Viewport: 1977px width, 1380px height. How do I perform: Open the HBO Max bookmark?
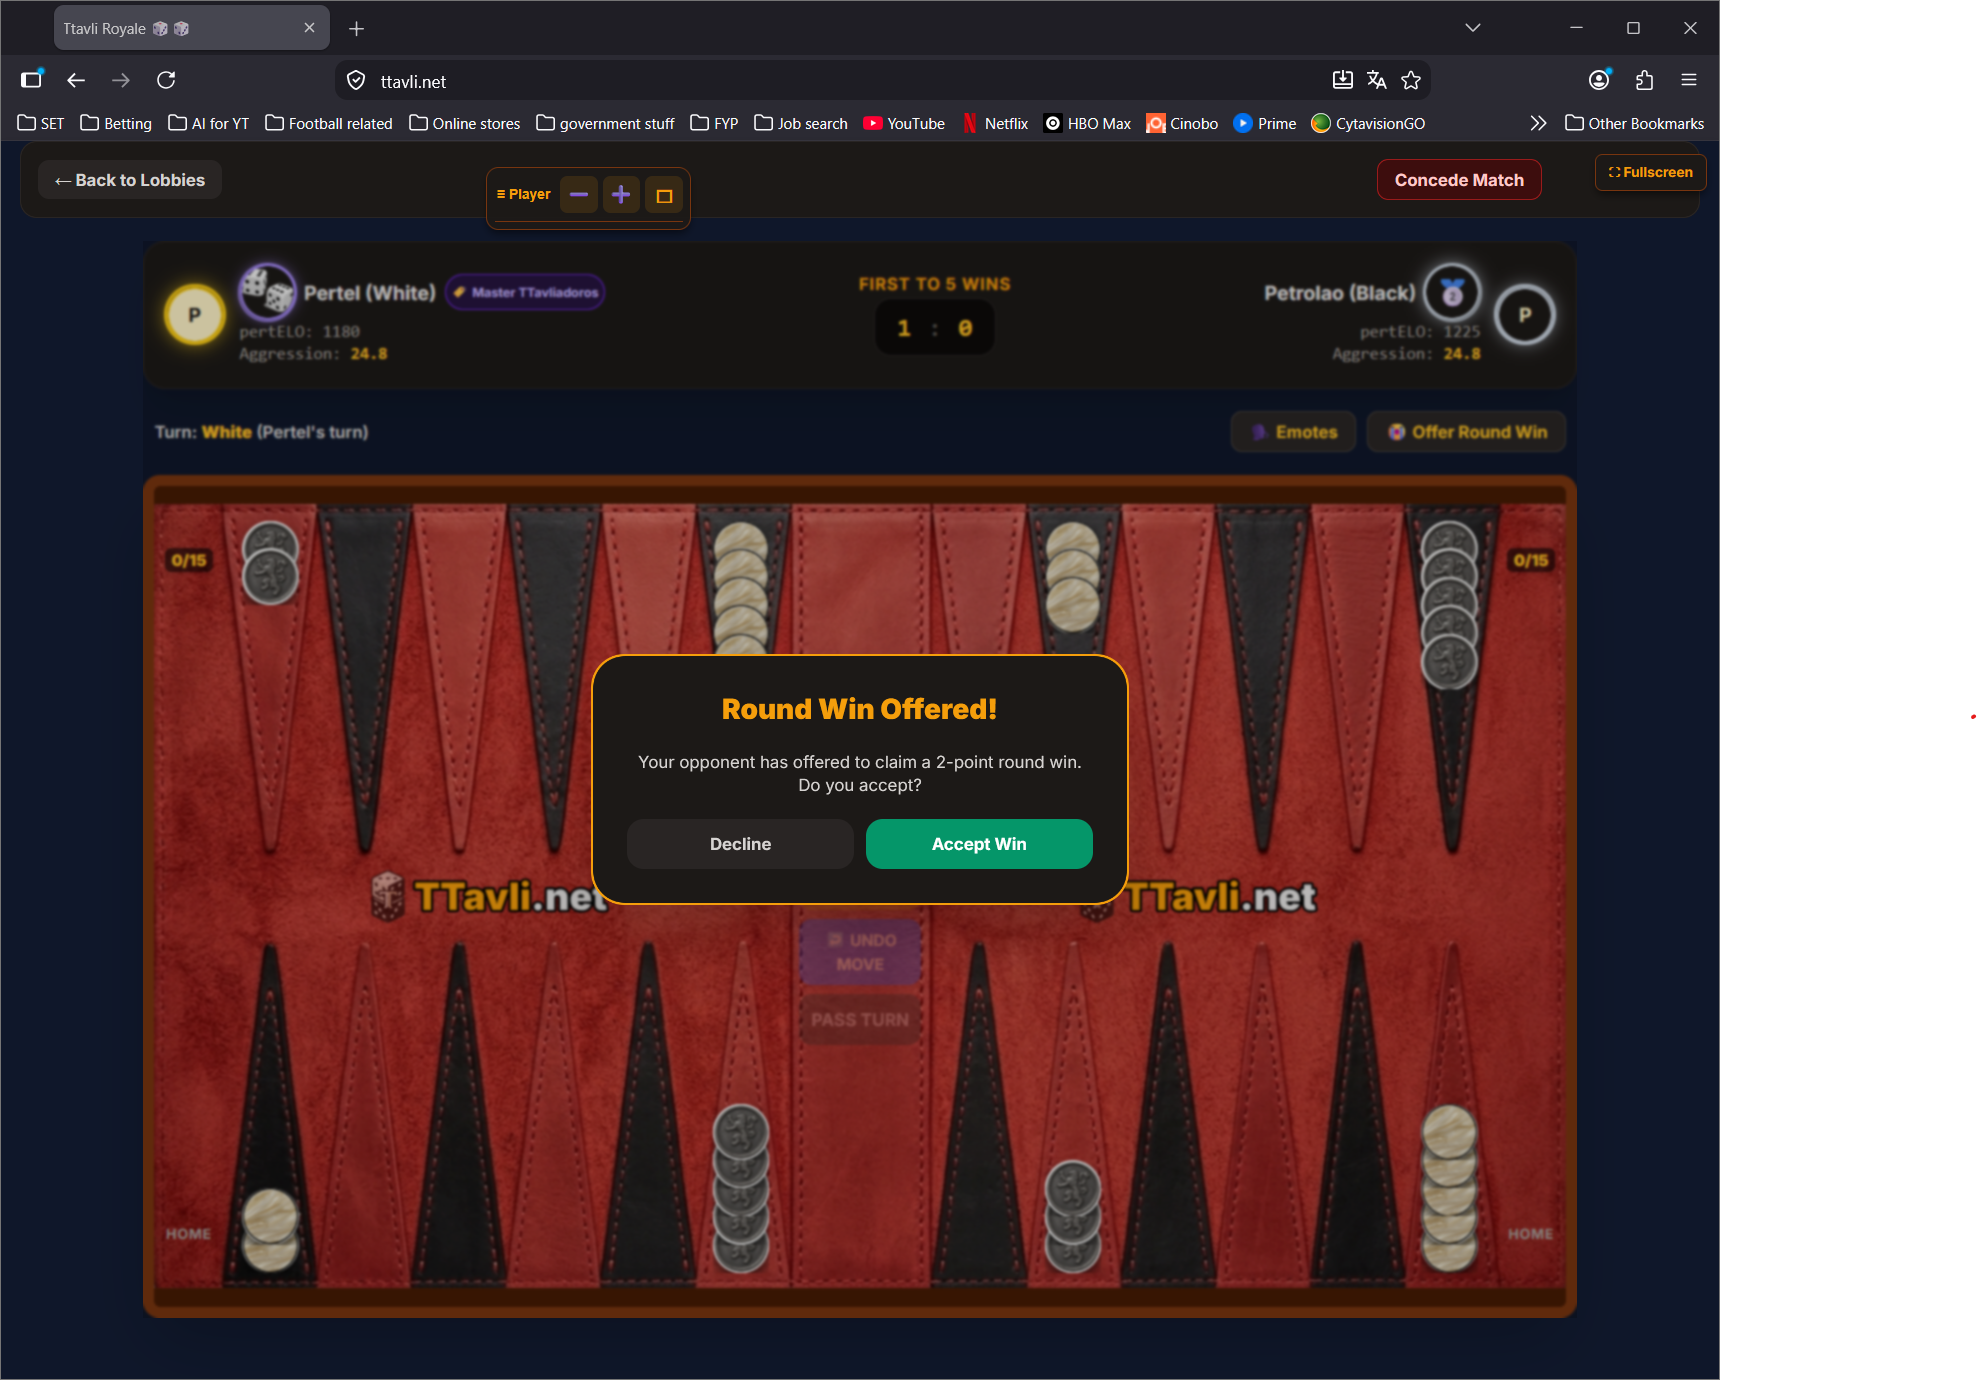[x=1088, y=123]
